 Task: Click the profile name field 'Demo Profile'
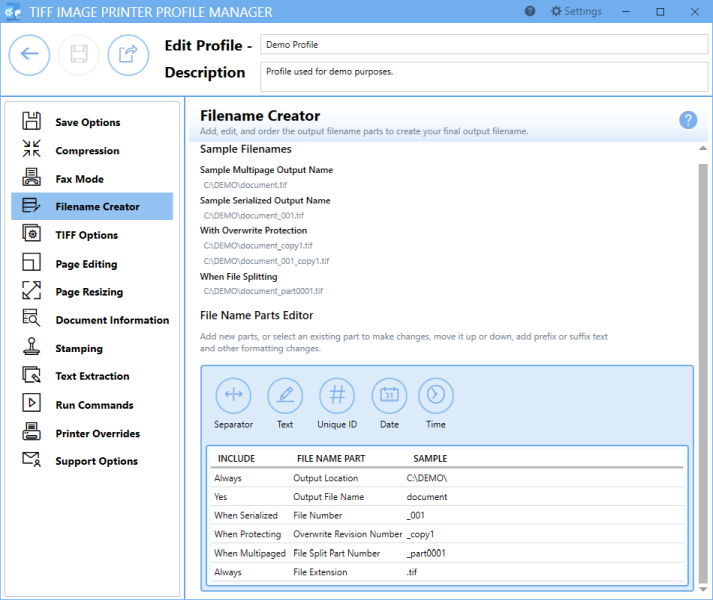(x=484, y=45)
